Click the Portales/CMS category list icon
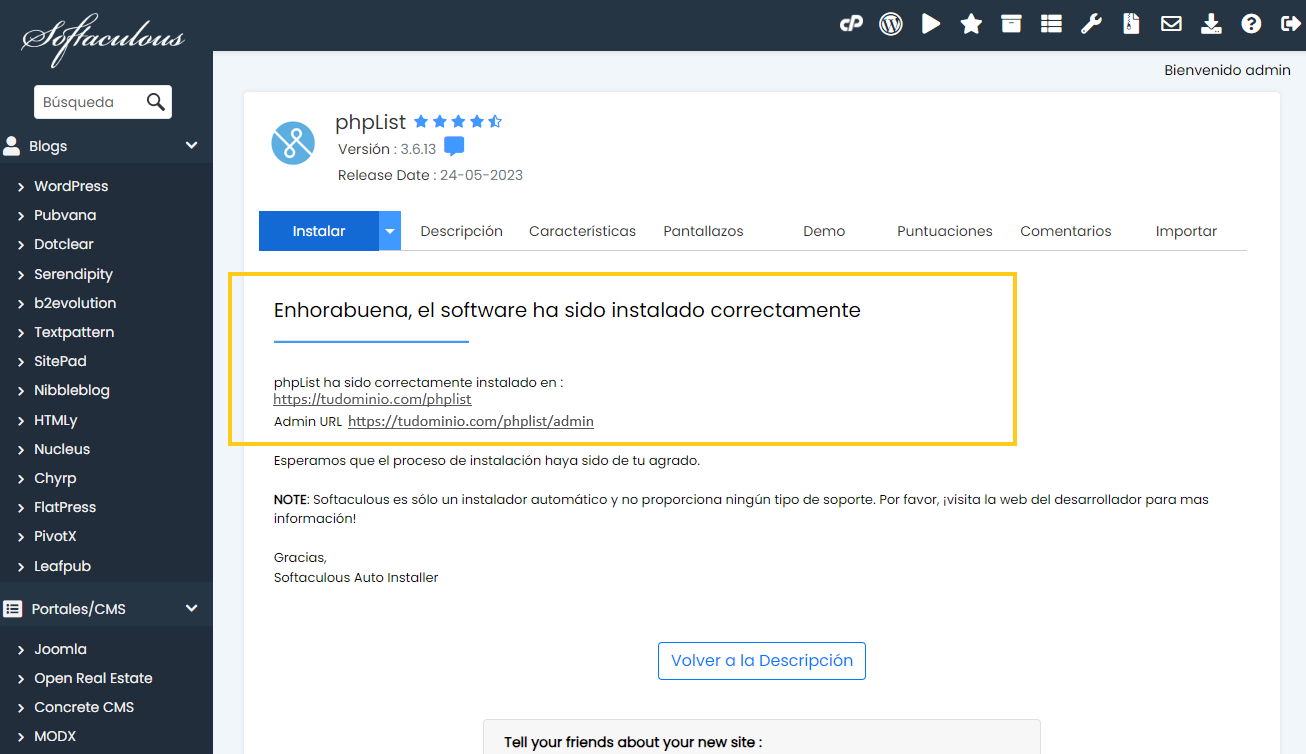1306x754 pixels. 13,608
